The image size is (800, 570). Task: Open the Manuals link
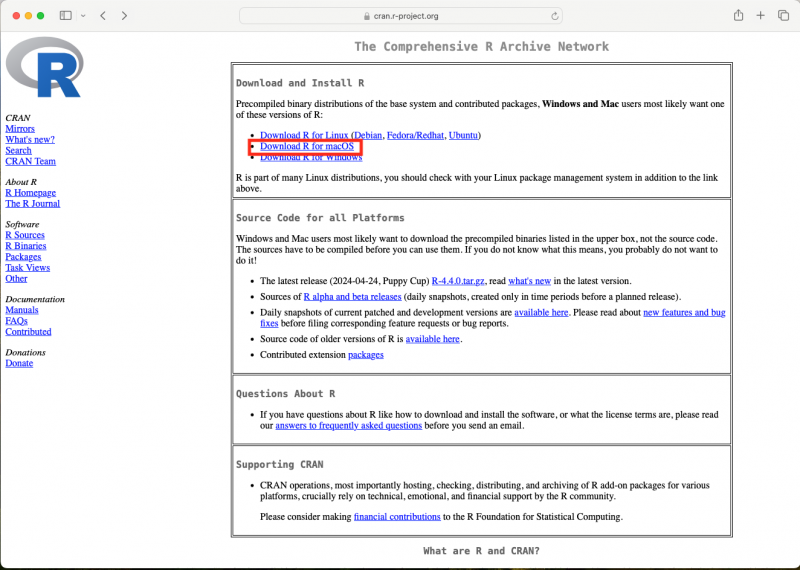[22, 310]
